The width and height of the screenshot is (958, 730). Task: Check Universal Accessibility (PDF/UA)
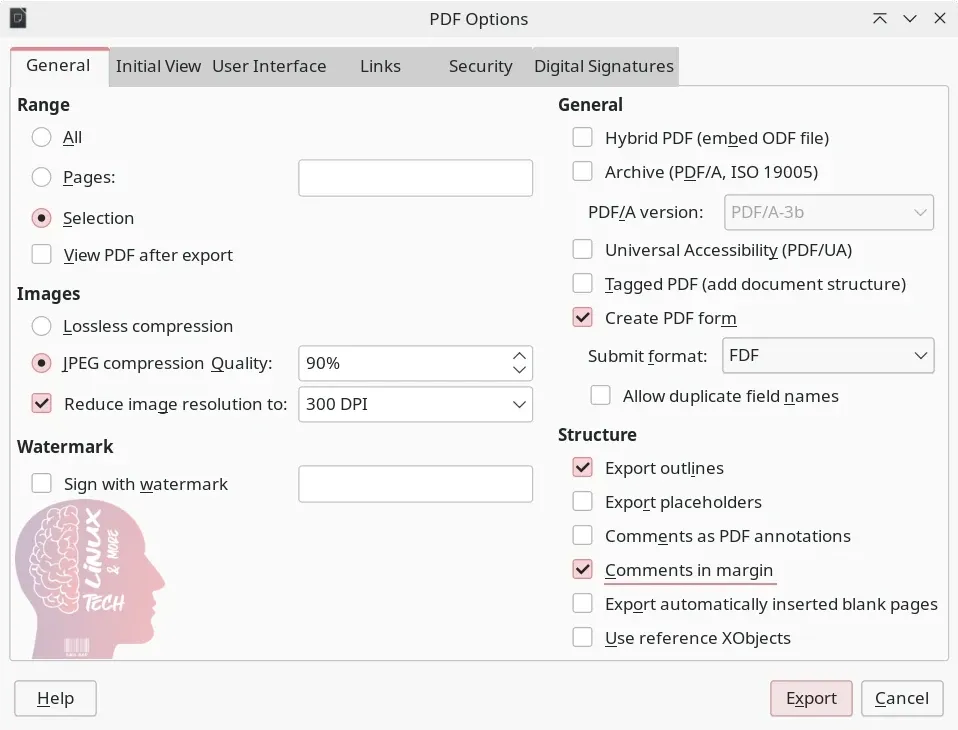(582, 249)
